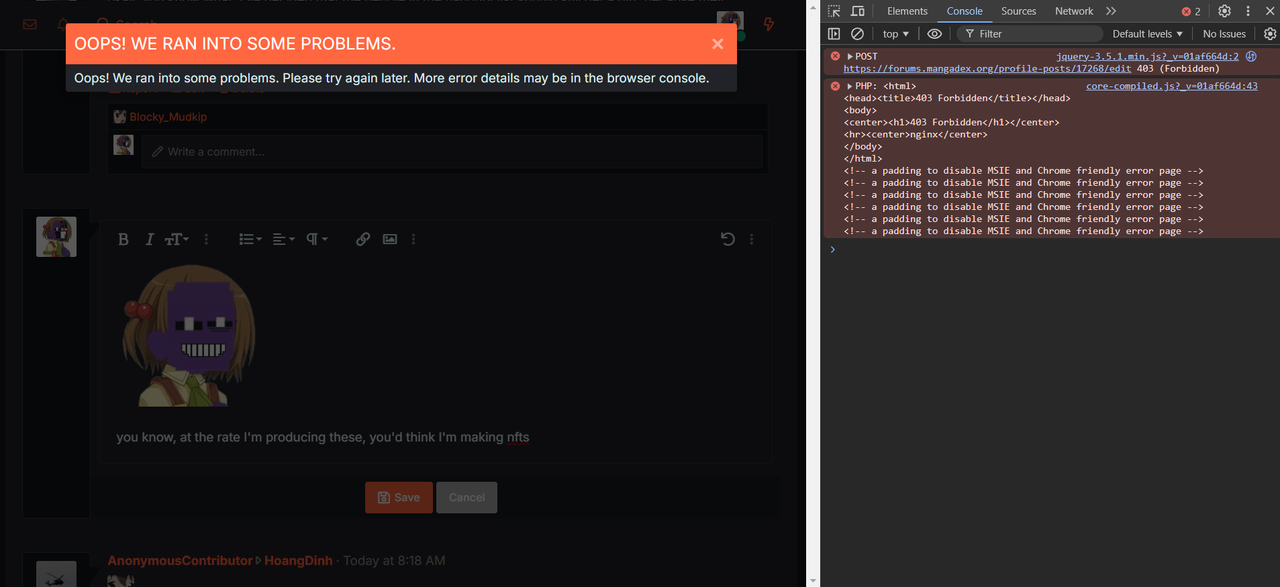Click the blue network request icon beside jquery link
Screen dimensions: 1280x587
pos(1251,57)
